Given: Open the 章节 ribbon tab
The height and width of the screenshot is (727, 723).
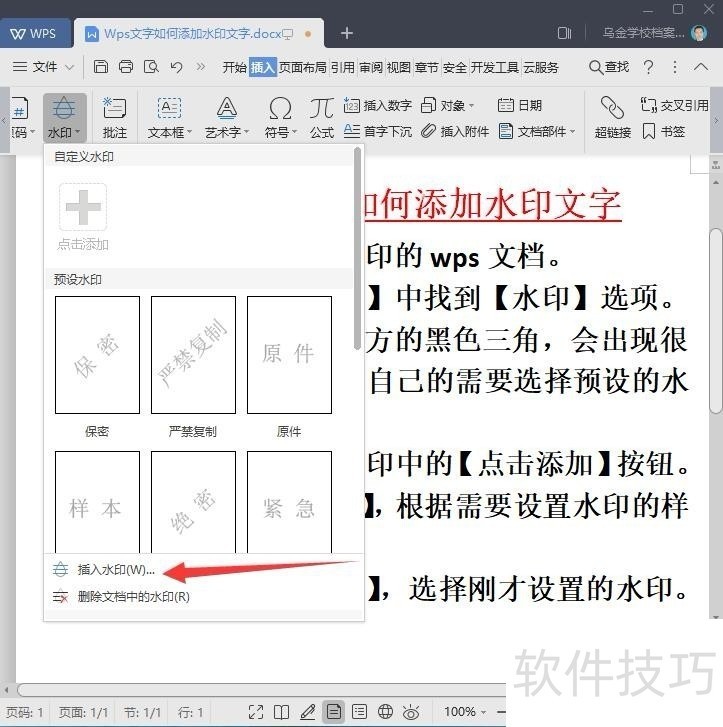Looking at the screenshot, I should (x=426, y=68).
